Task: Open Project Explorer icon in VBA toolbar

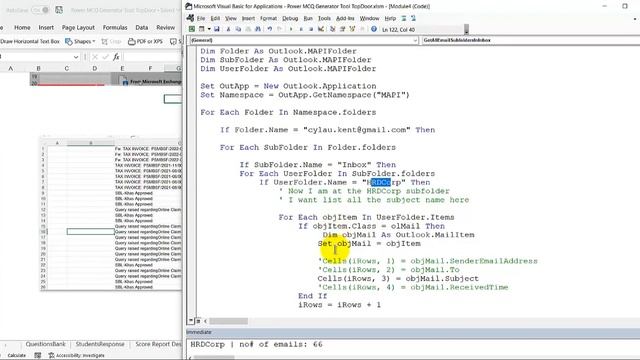Action: pyautogui.click(x=332, y=29)
